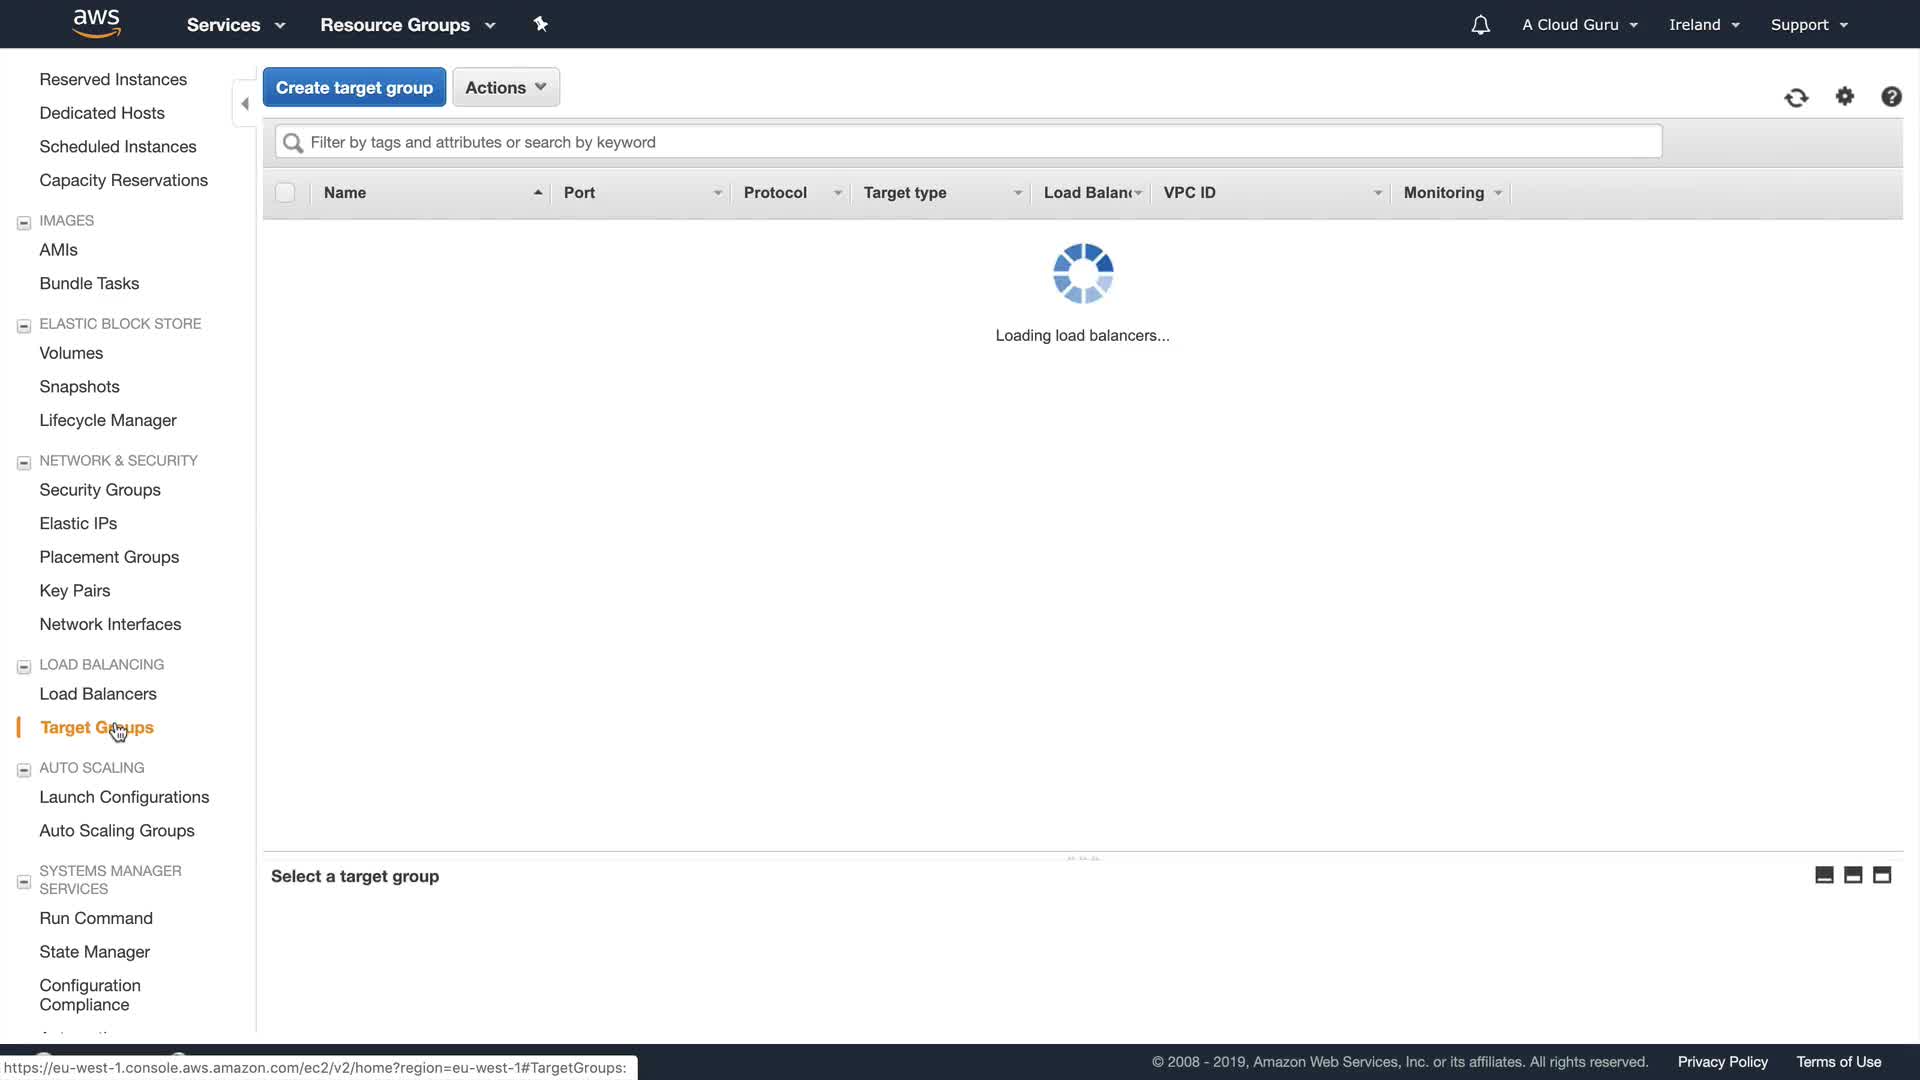Refresh the target groups list
Screen dimensions: 1920x1080
tap(1796, 97)
